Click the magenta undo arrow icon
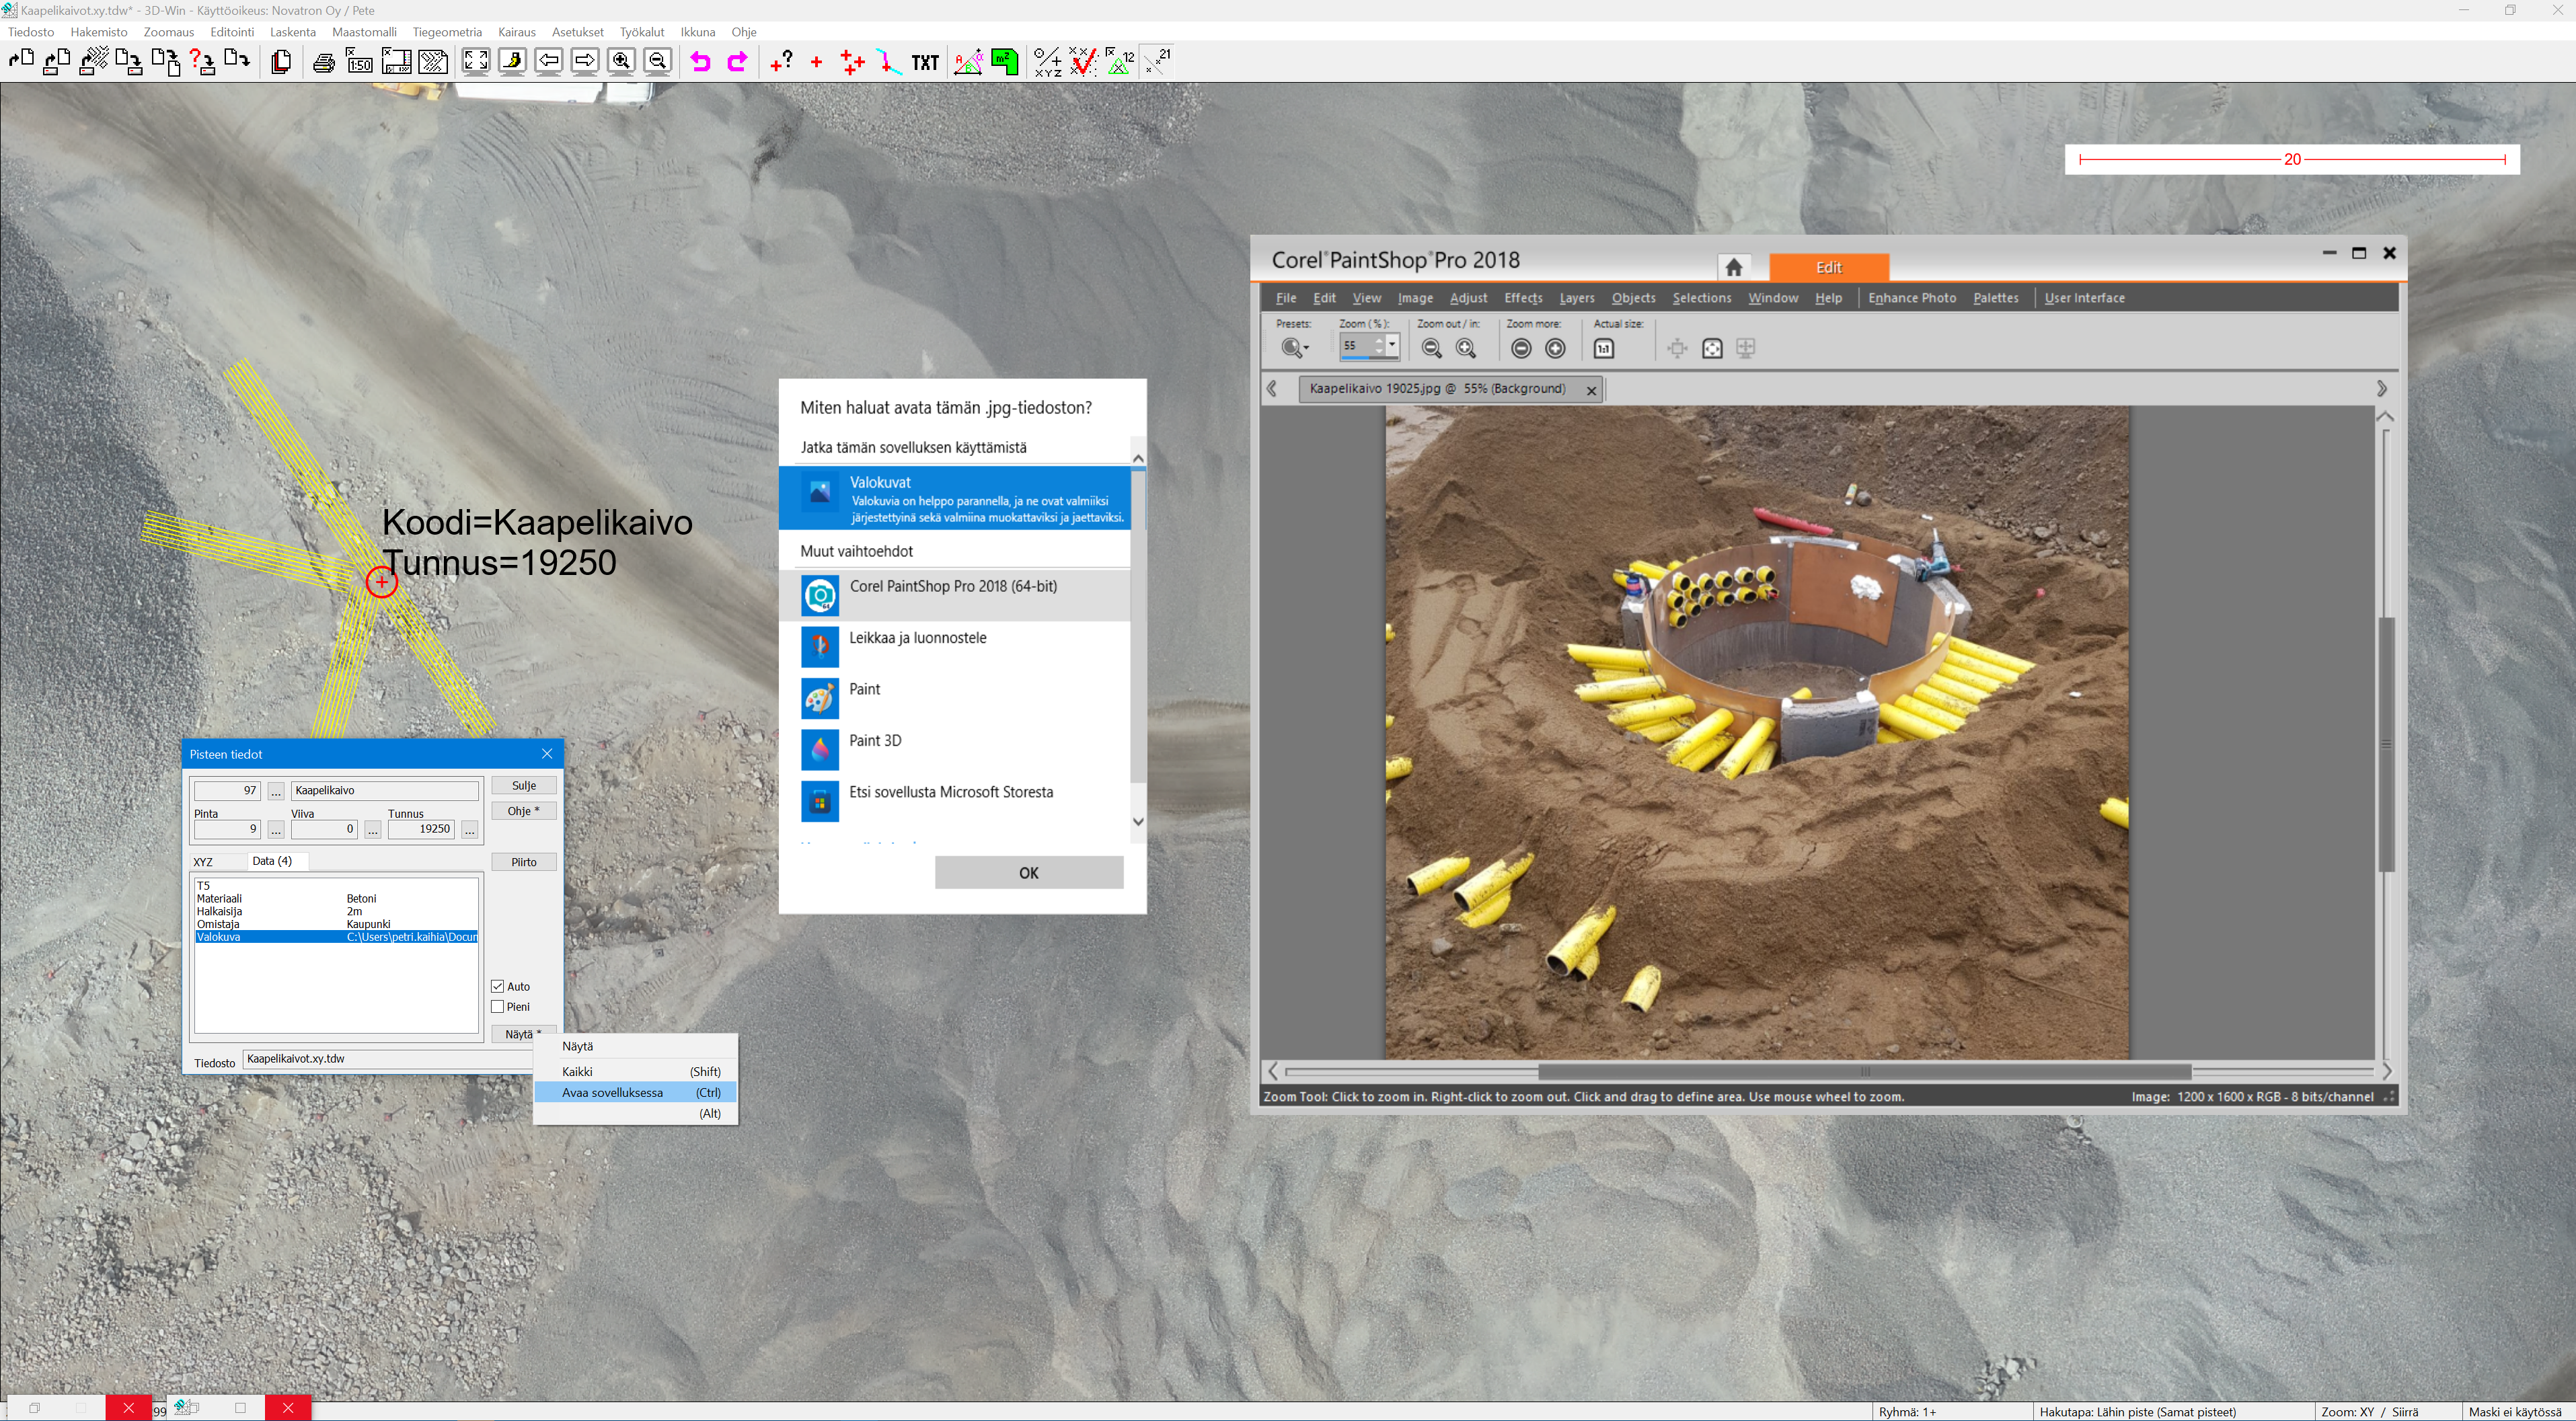This screenshot has height=1421, width=2576. [x=700, y=62]
